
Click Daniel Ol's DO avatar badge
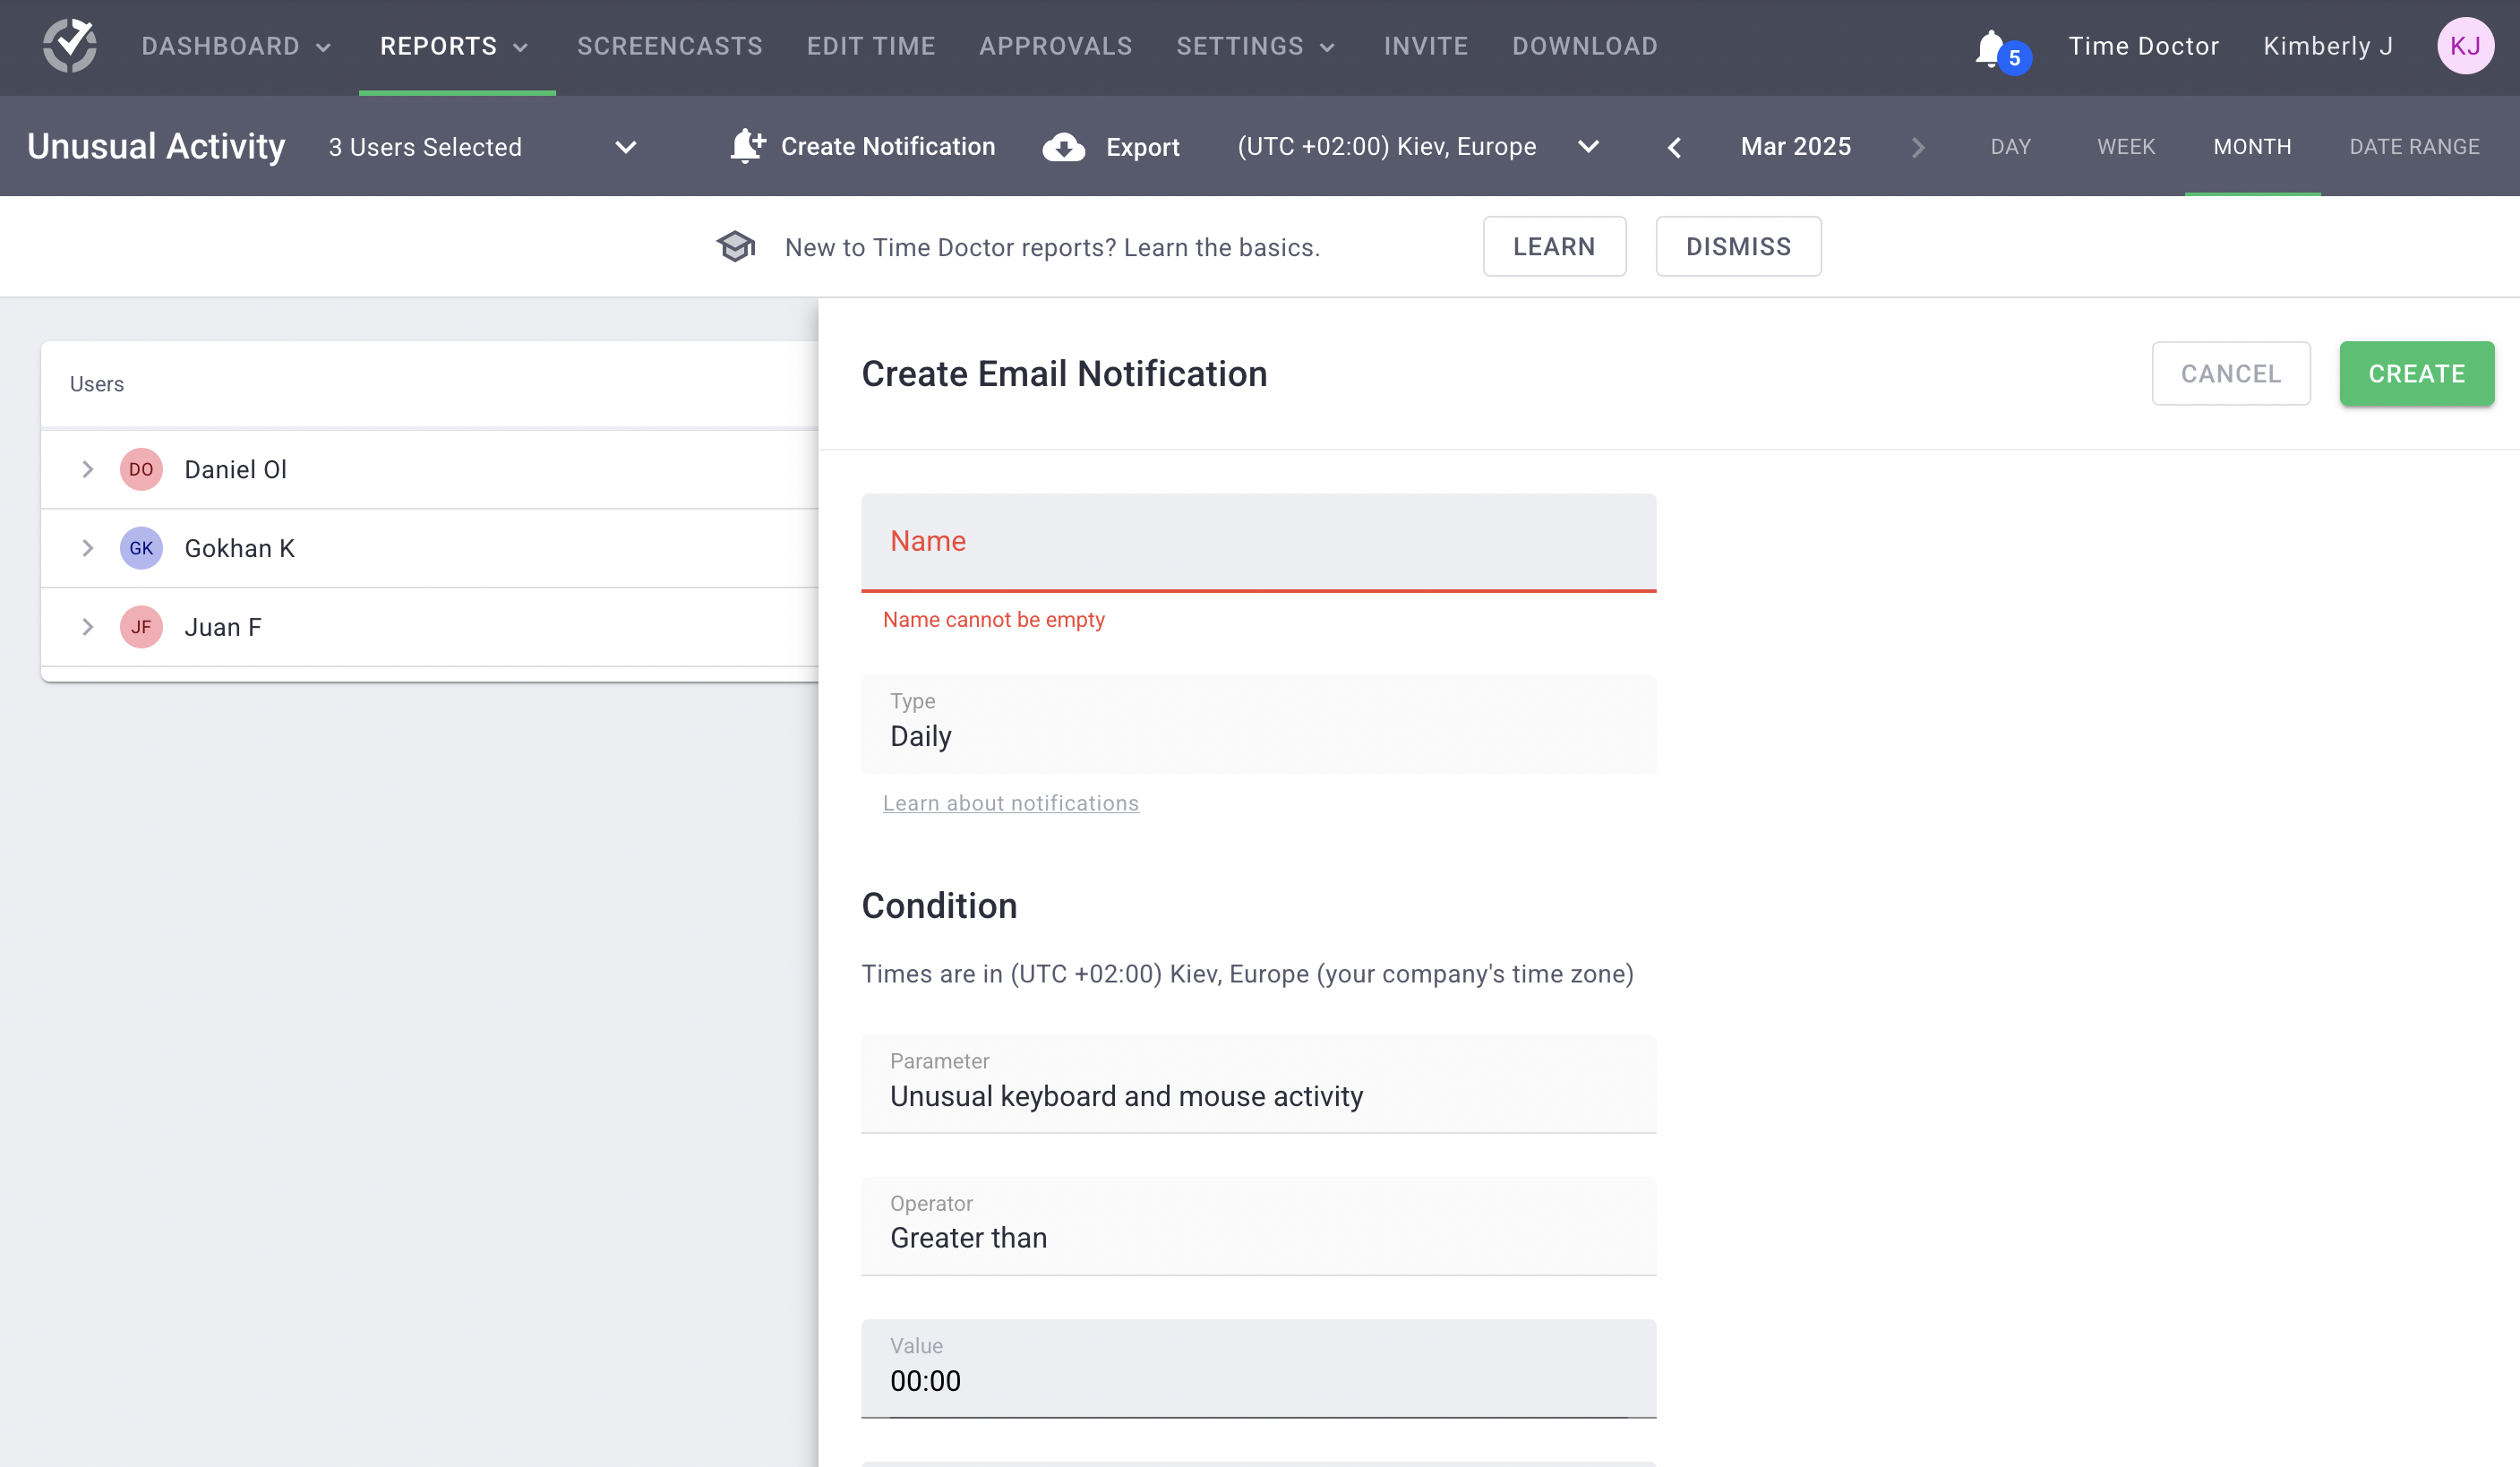[x=141, y=469]
